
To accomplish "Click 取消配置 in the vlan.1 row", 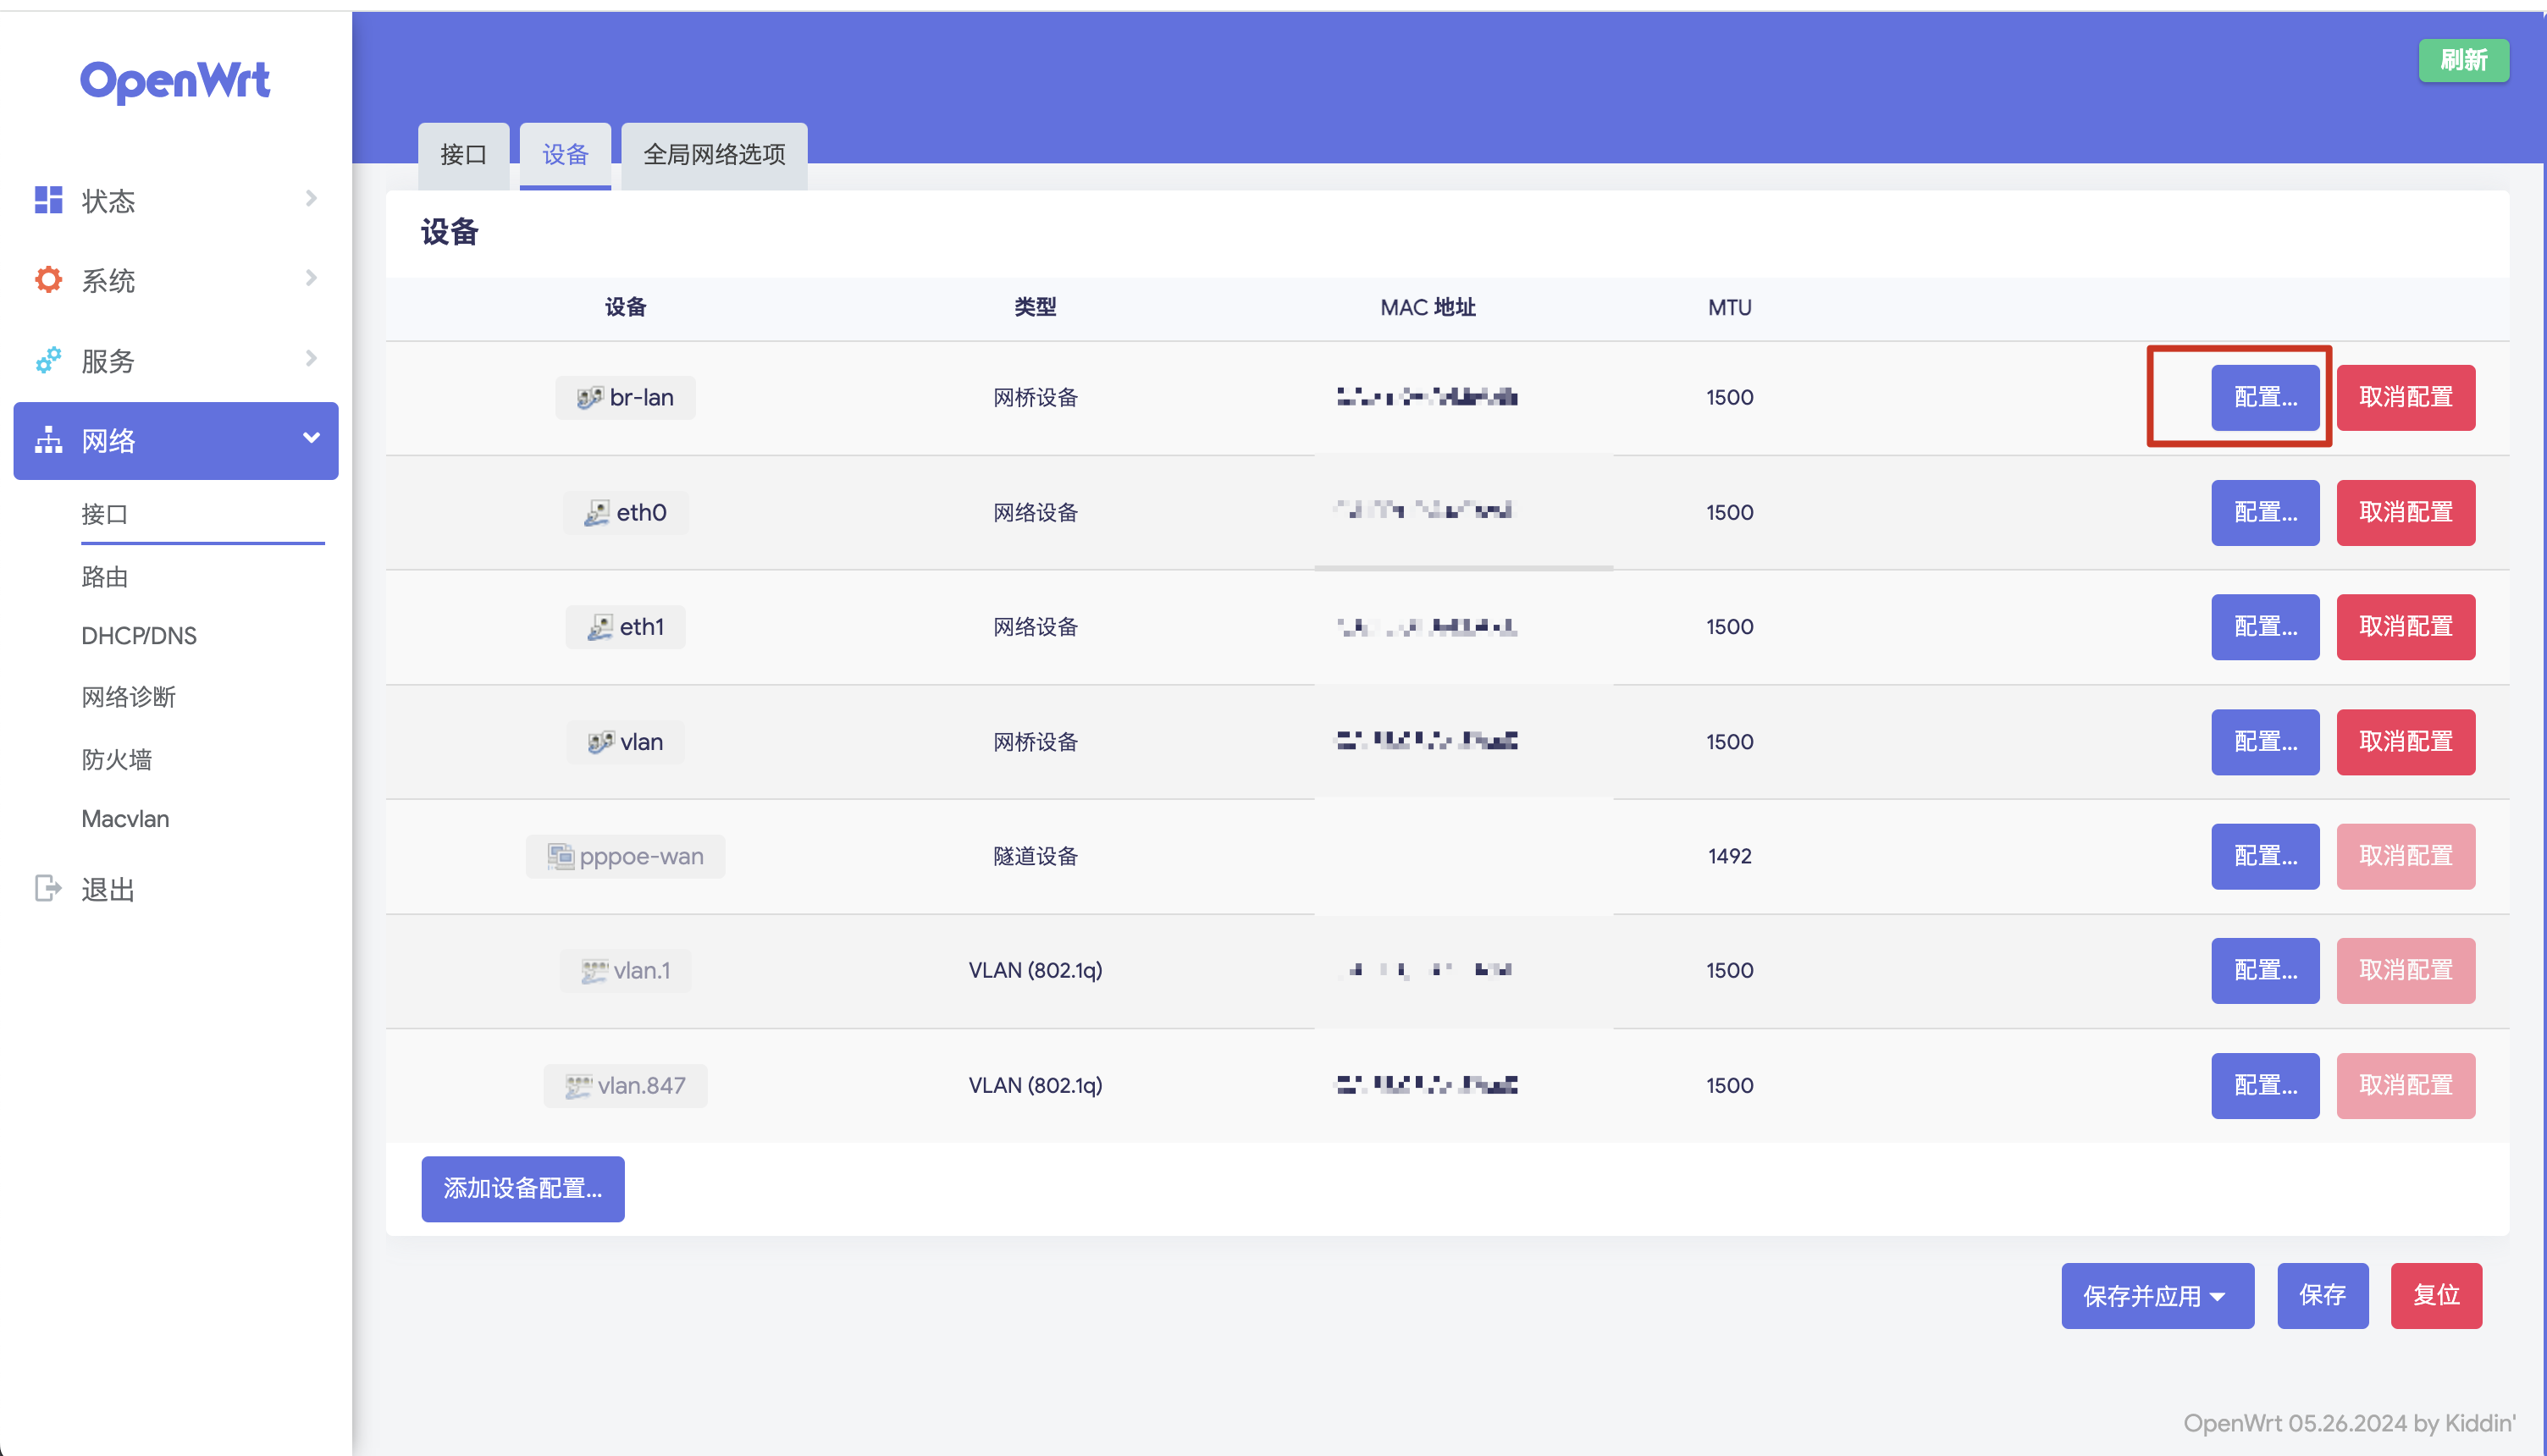I will pos(2405,971).
